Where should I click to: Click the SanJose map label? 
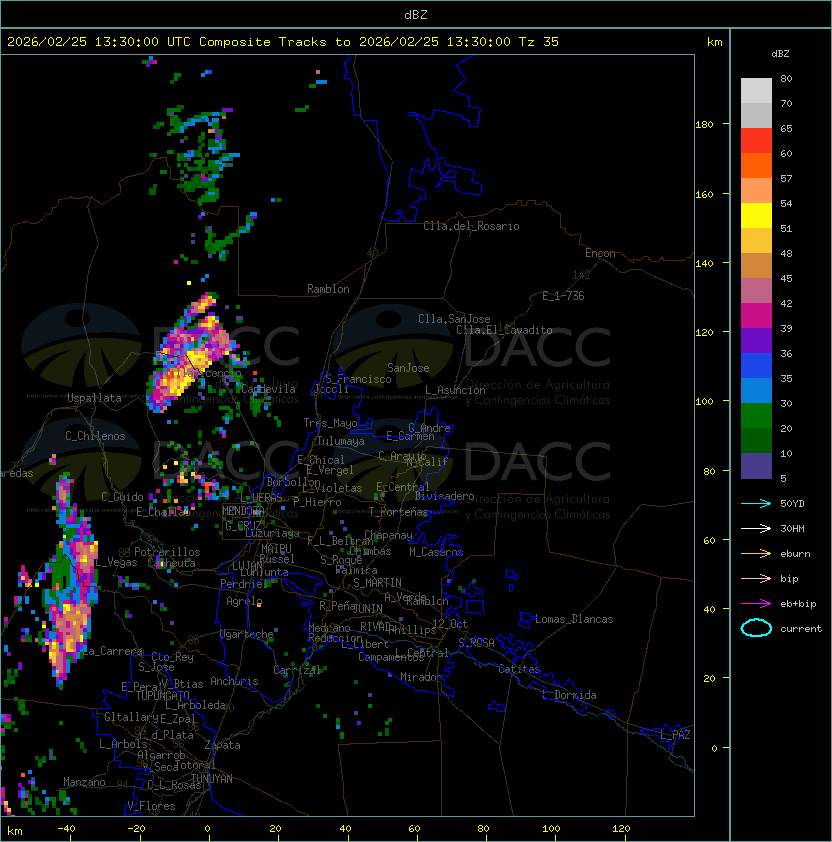tap(408, 368)
